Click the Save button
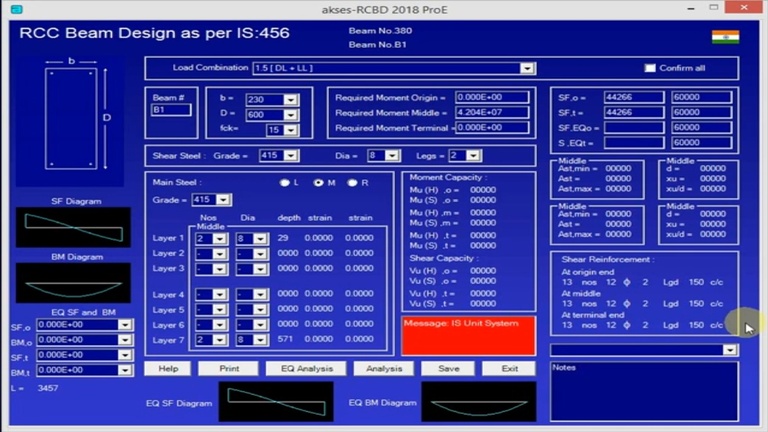Viewport: 768px width, 432px height. (448, 368)
